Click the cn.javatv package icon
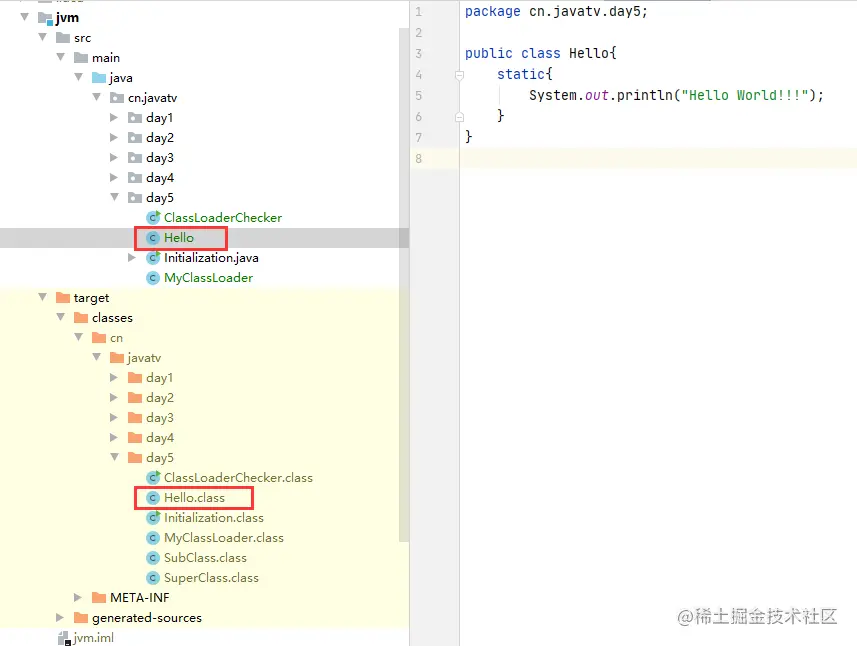The image size is (857, 646). coord(117,98)
